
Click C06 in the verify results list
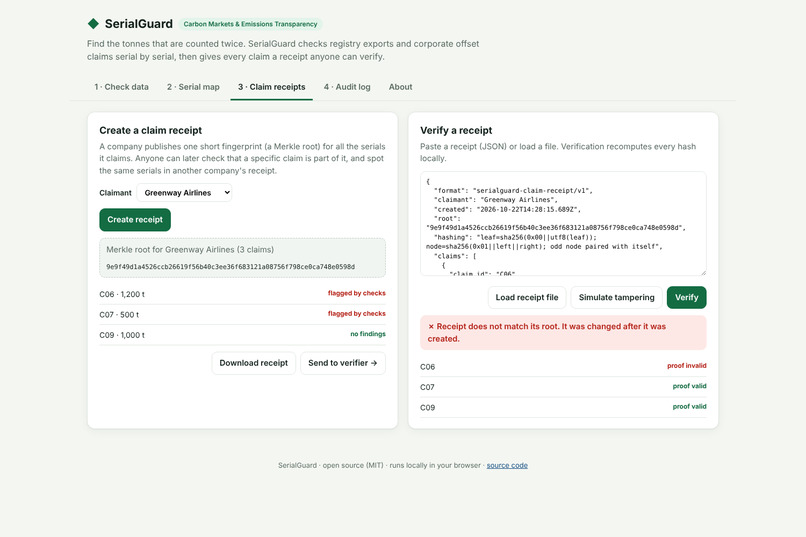click(427, 367)
